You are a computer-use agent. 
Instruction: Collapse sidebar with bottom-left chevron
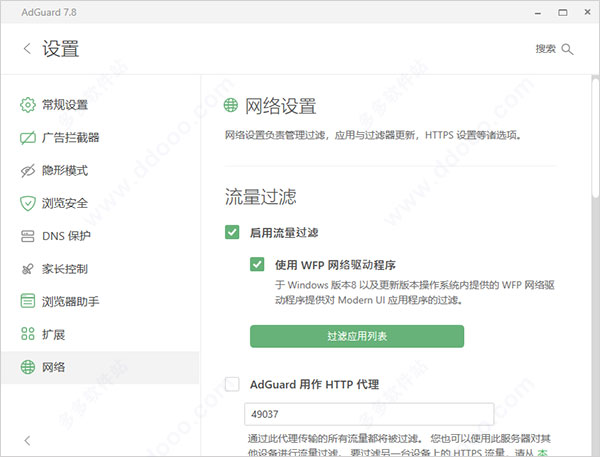(x=27, y=441)
